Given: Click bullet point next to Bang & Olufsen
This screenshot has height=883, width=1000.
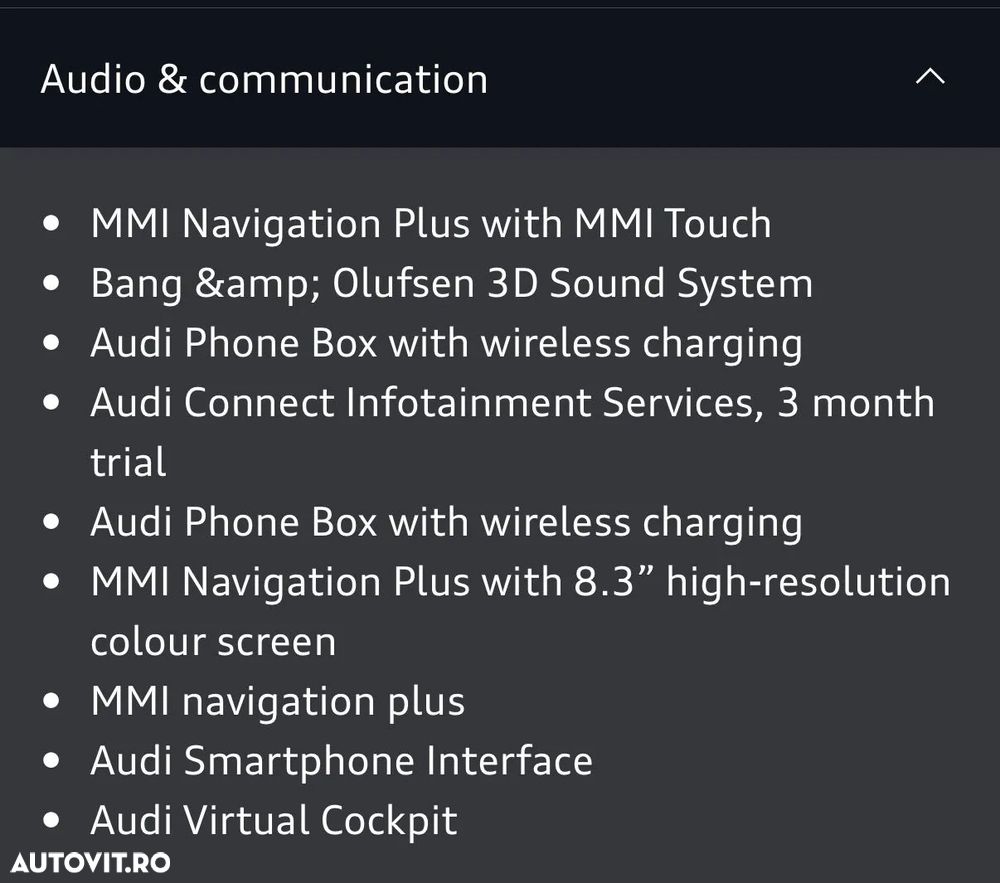Looking at the screenshot, I should (53, 284).
